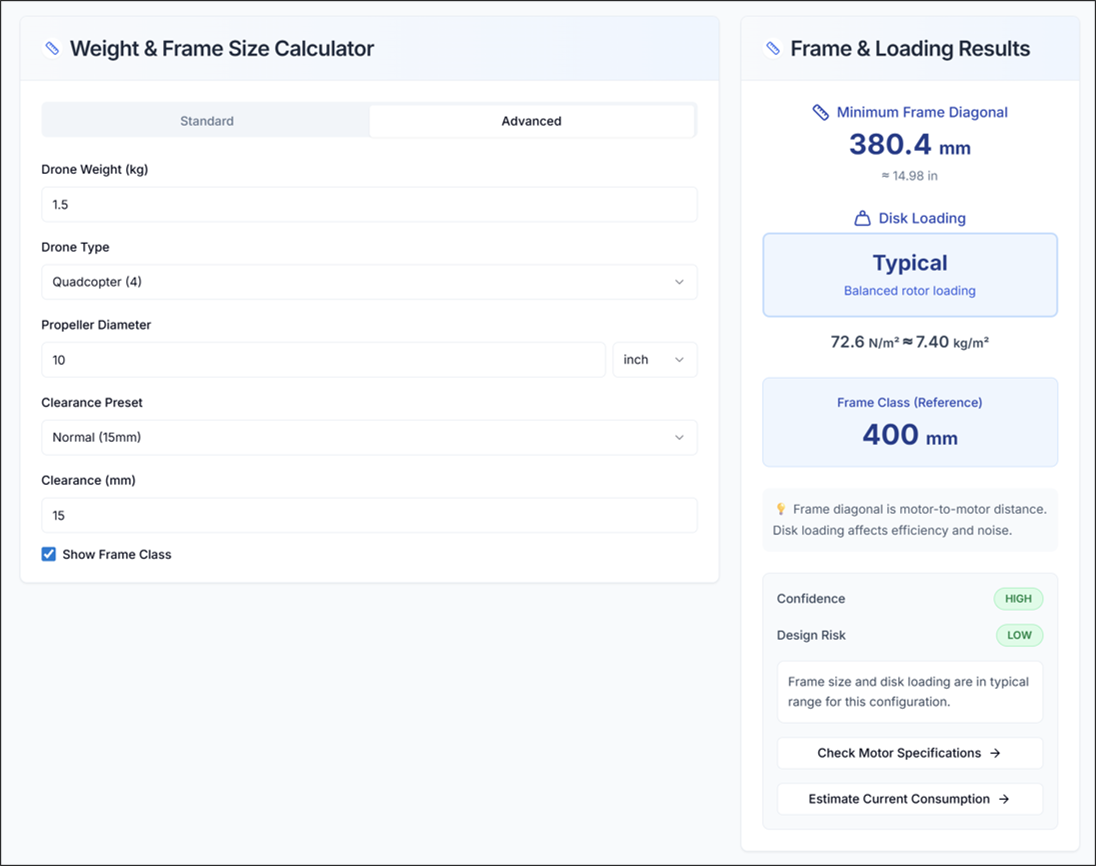Click the Drone Weight input field

pyautogui.click(x=369, y=204)
